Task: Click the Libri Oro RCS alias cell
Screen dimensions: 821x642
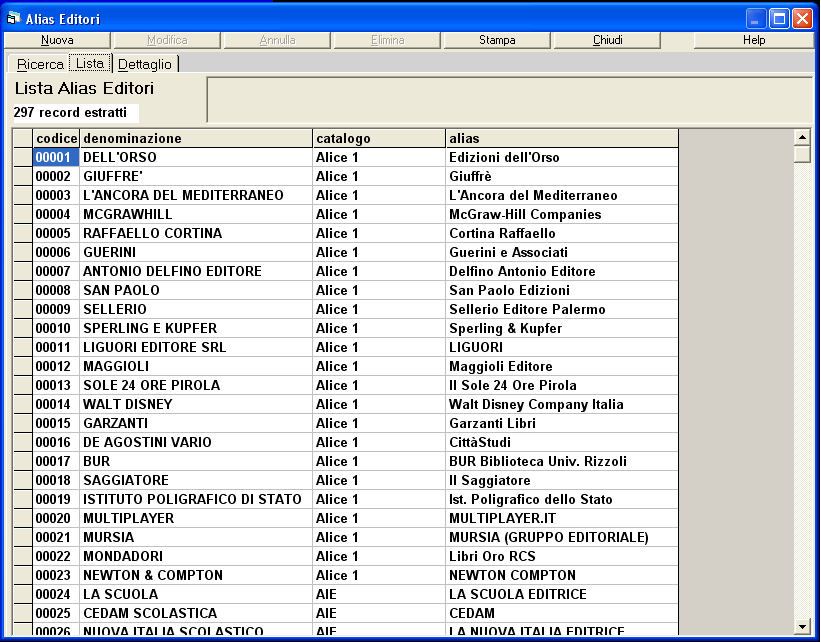Action: click(562, 556)
